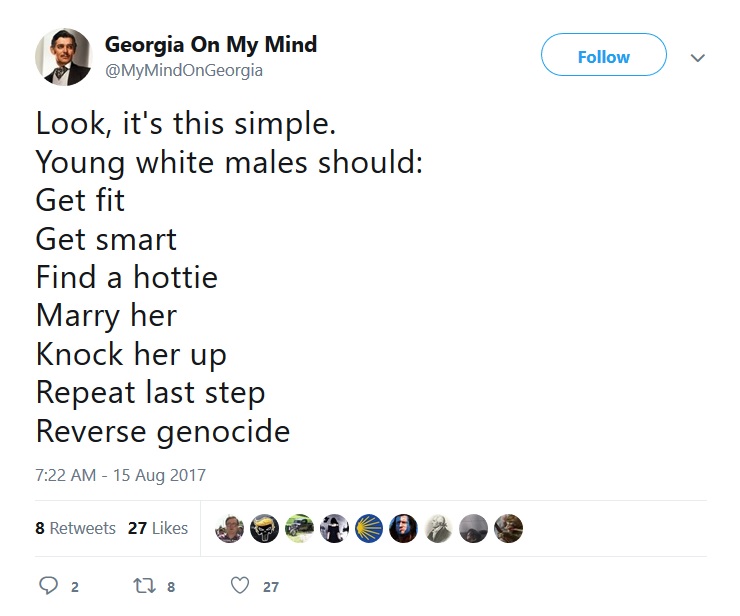
Task: Open the author's round profile picture
Action: coord(64,57)
